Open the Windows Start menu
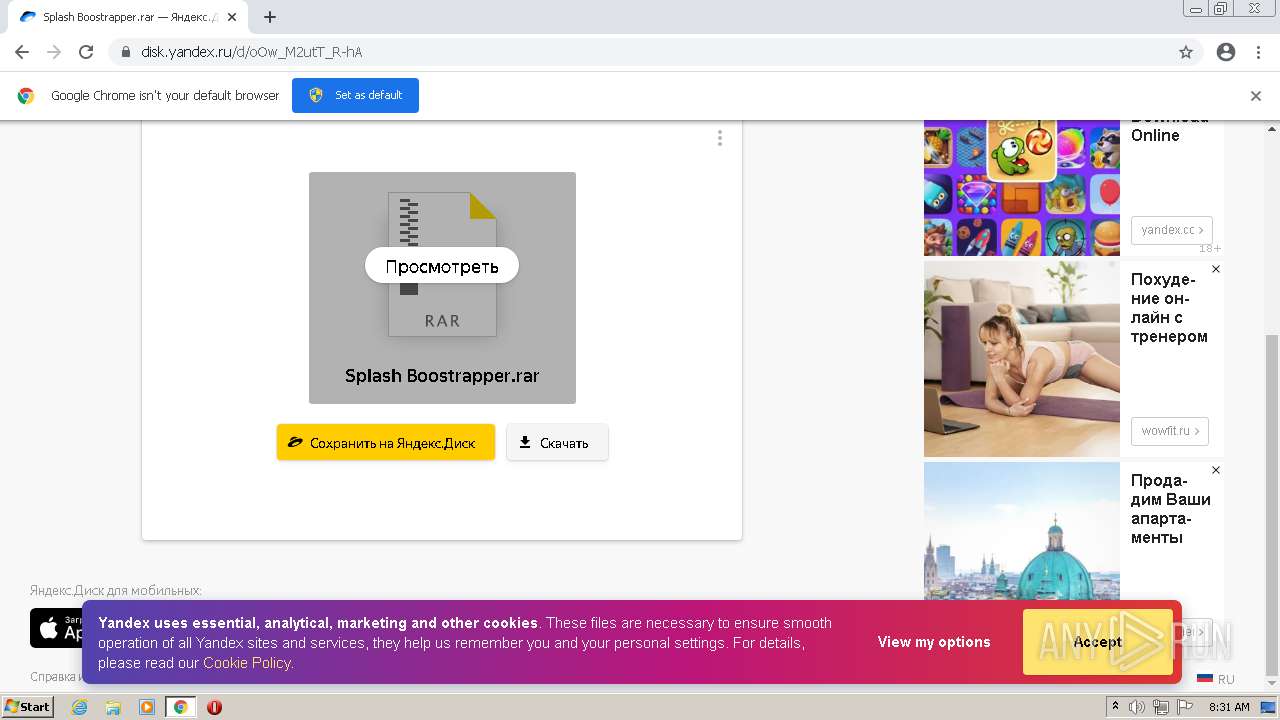This screenshot has width=1280, height=720. point(28,707)
